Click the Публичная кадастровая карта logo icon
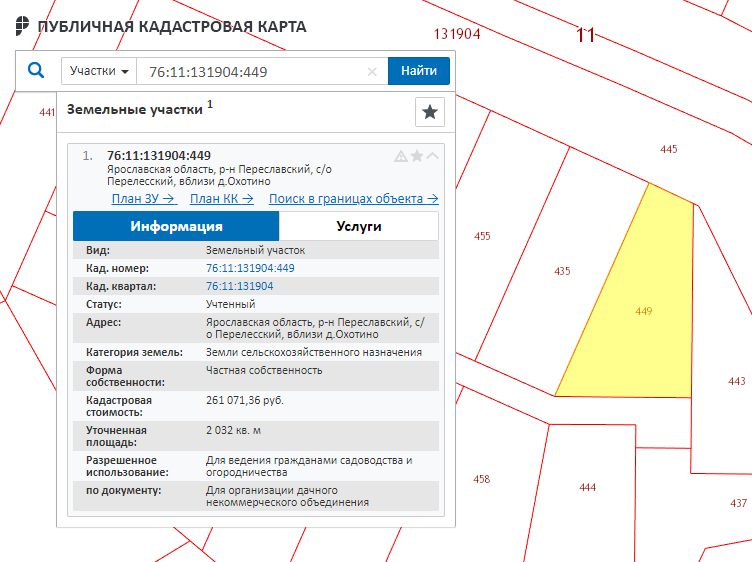752x562 pixels. click(x=22, y=26)
